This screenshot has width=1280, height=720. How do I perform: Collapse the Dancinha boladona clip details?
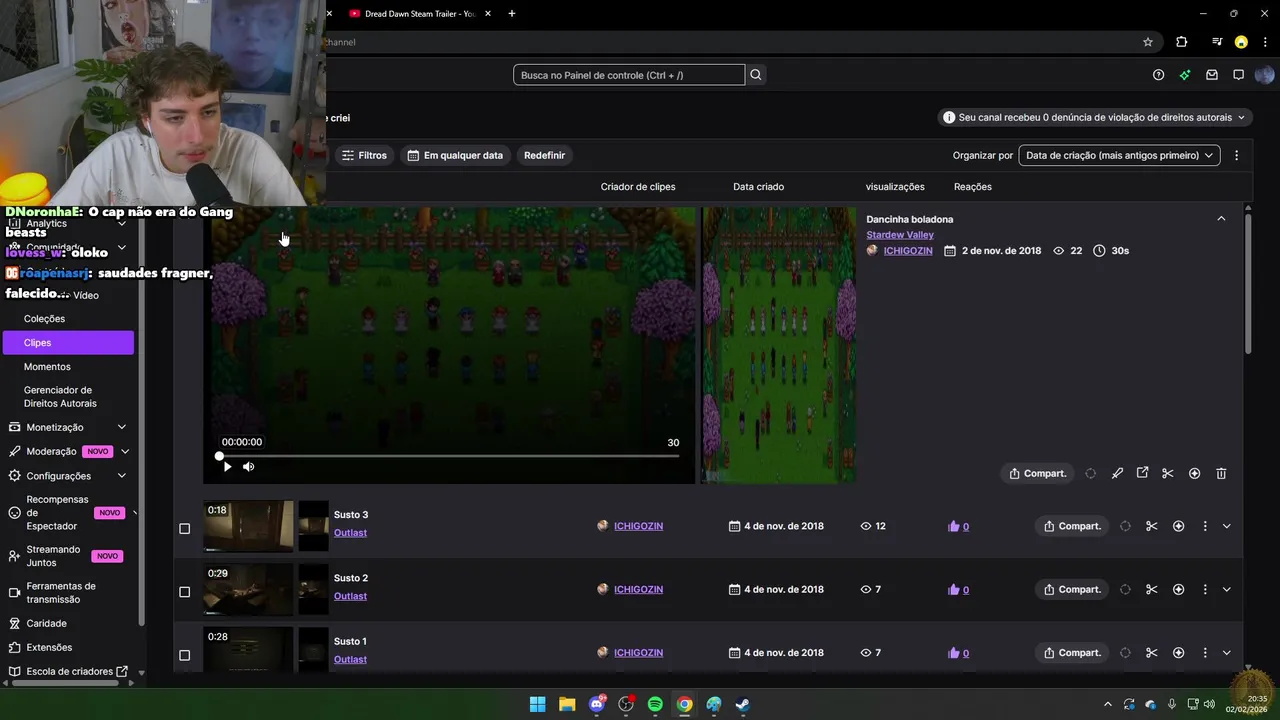point(1221,219)
